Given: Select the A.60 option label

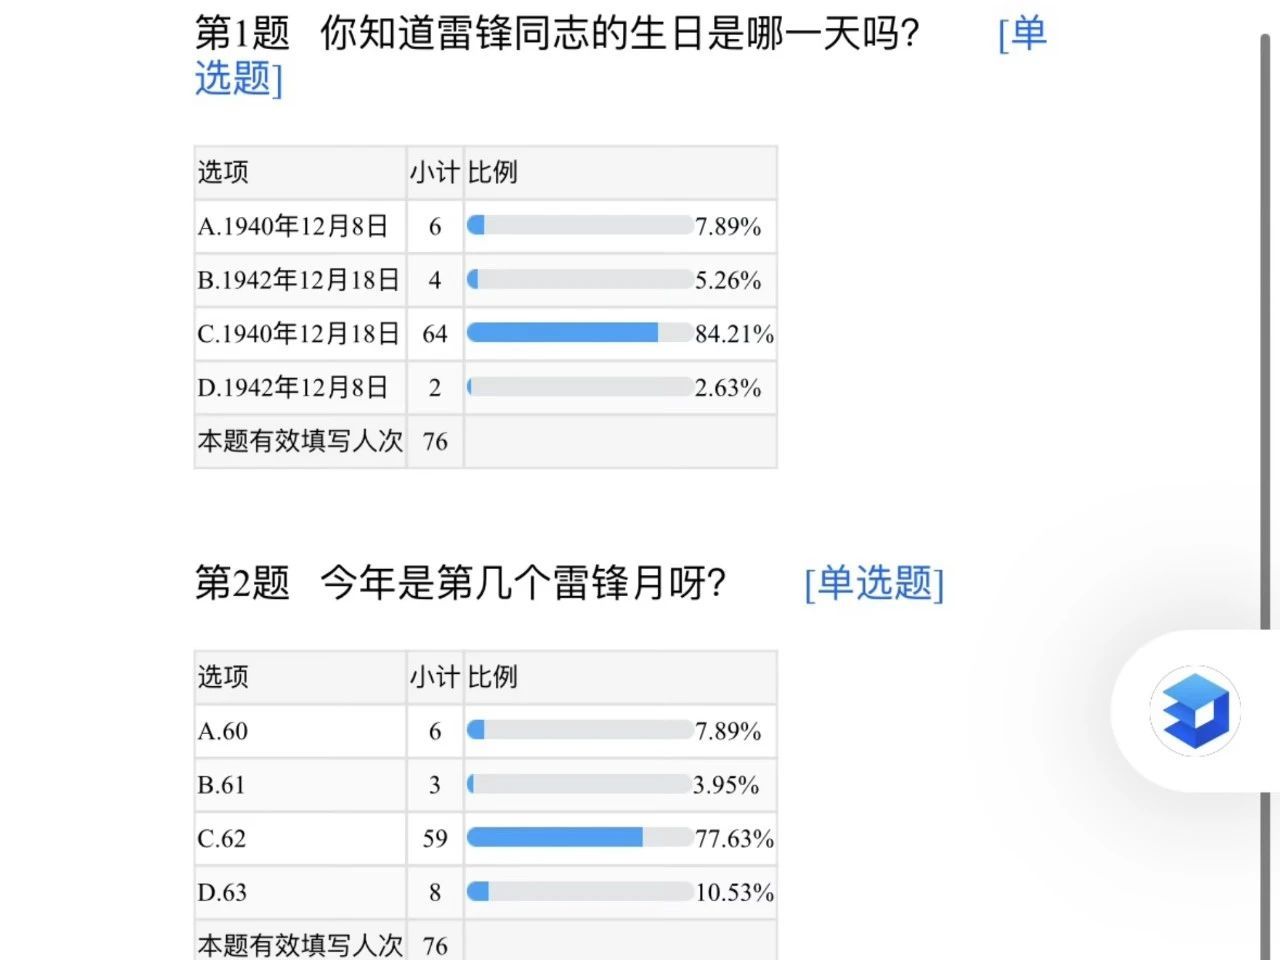Looking at the screenshot, I should (223, 732).
